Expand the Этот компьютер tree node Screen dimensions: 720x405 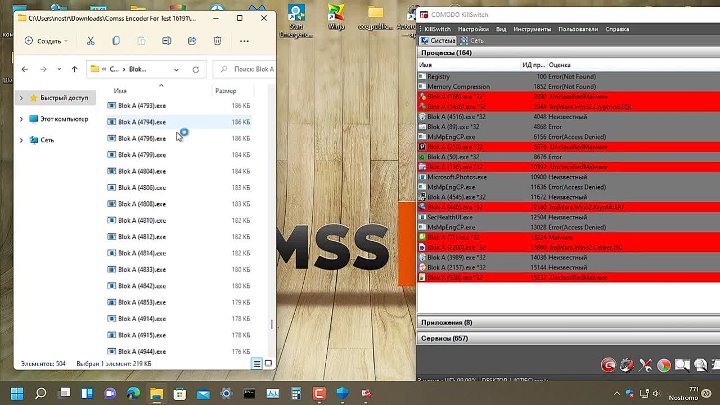coord(21,119)
